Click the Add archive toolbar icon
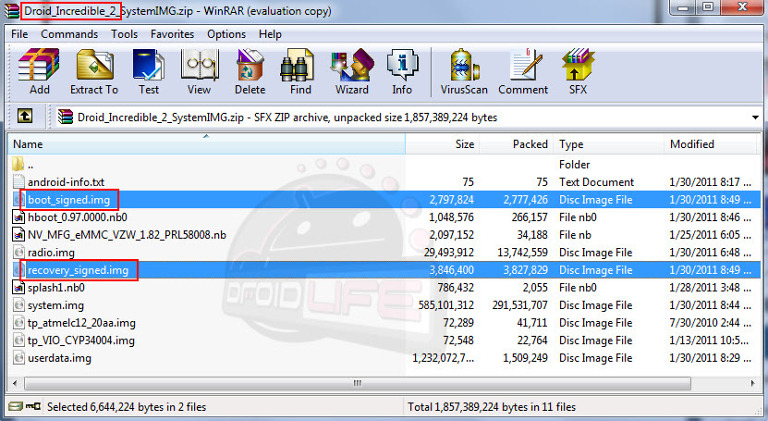This screenshot has height=421, width=768. click(39, 71)
